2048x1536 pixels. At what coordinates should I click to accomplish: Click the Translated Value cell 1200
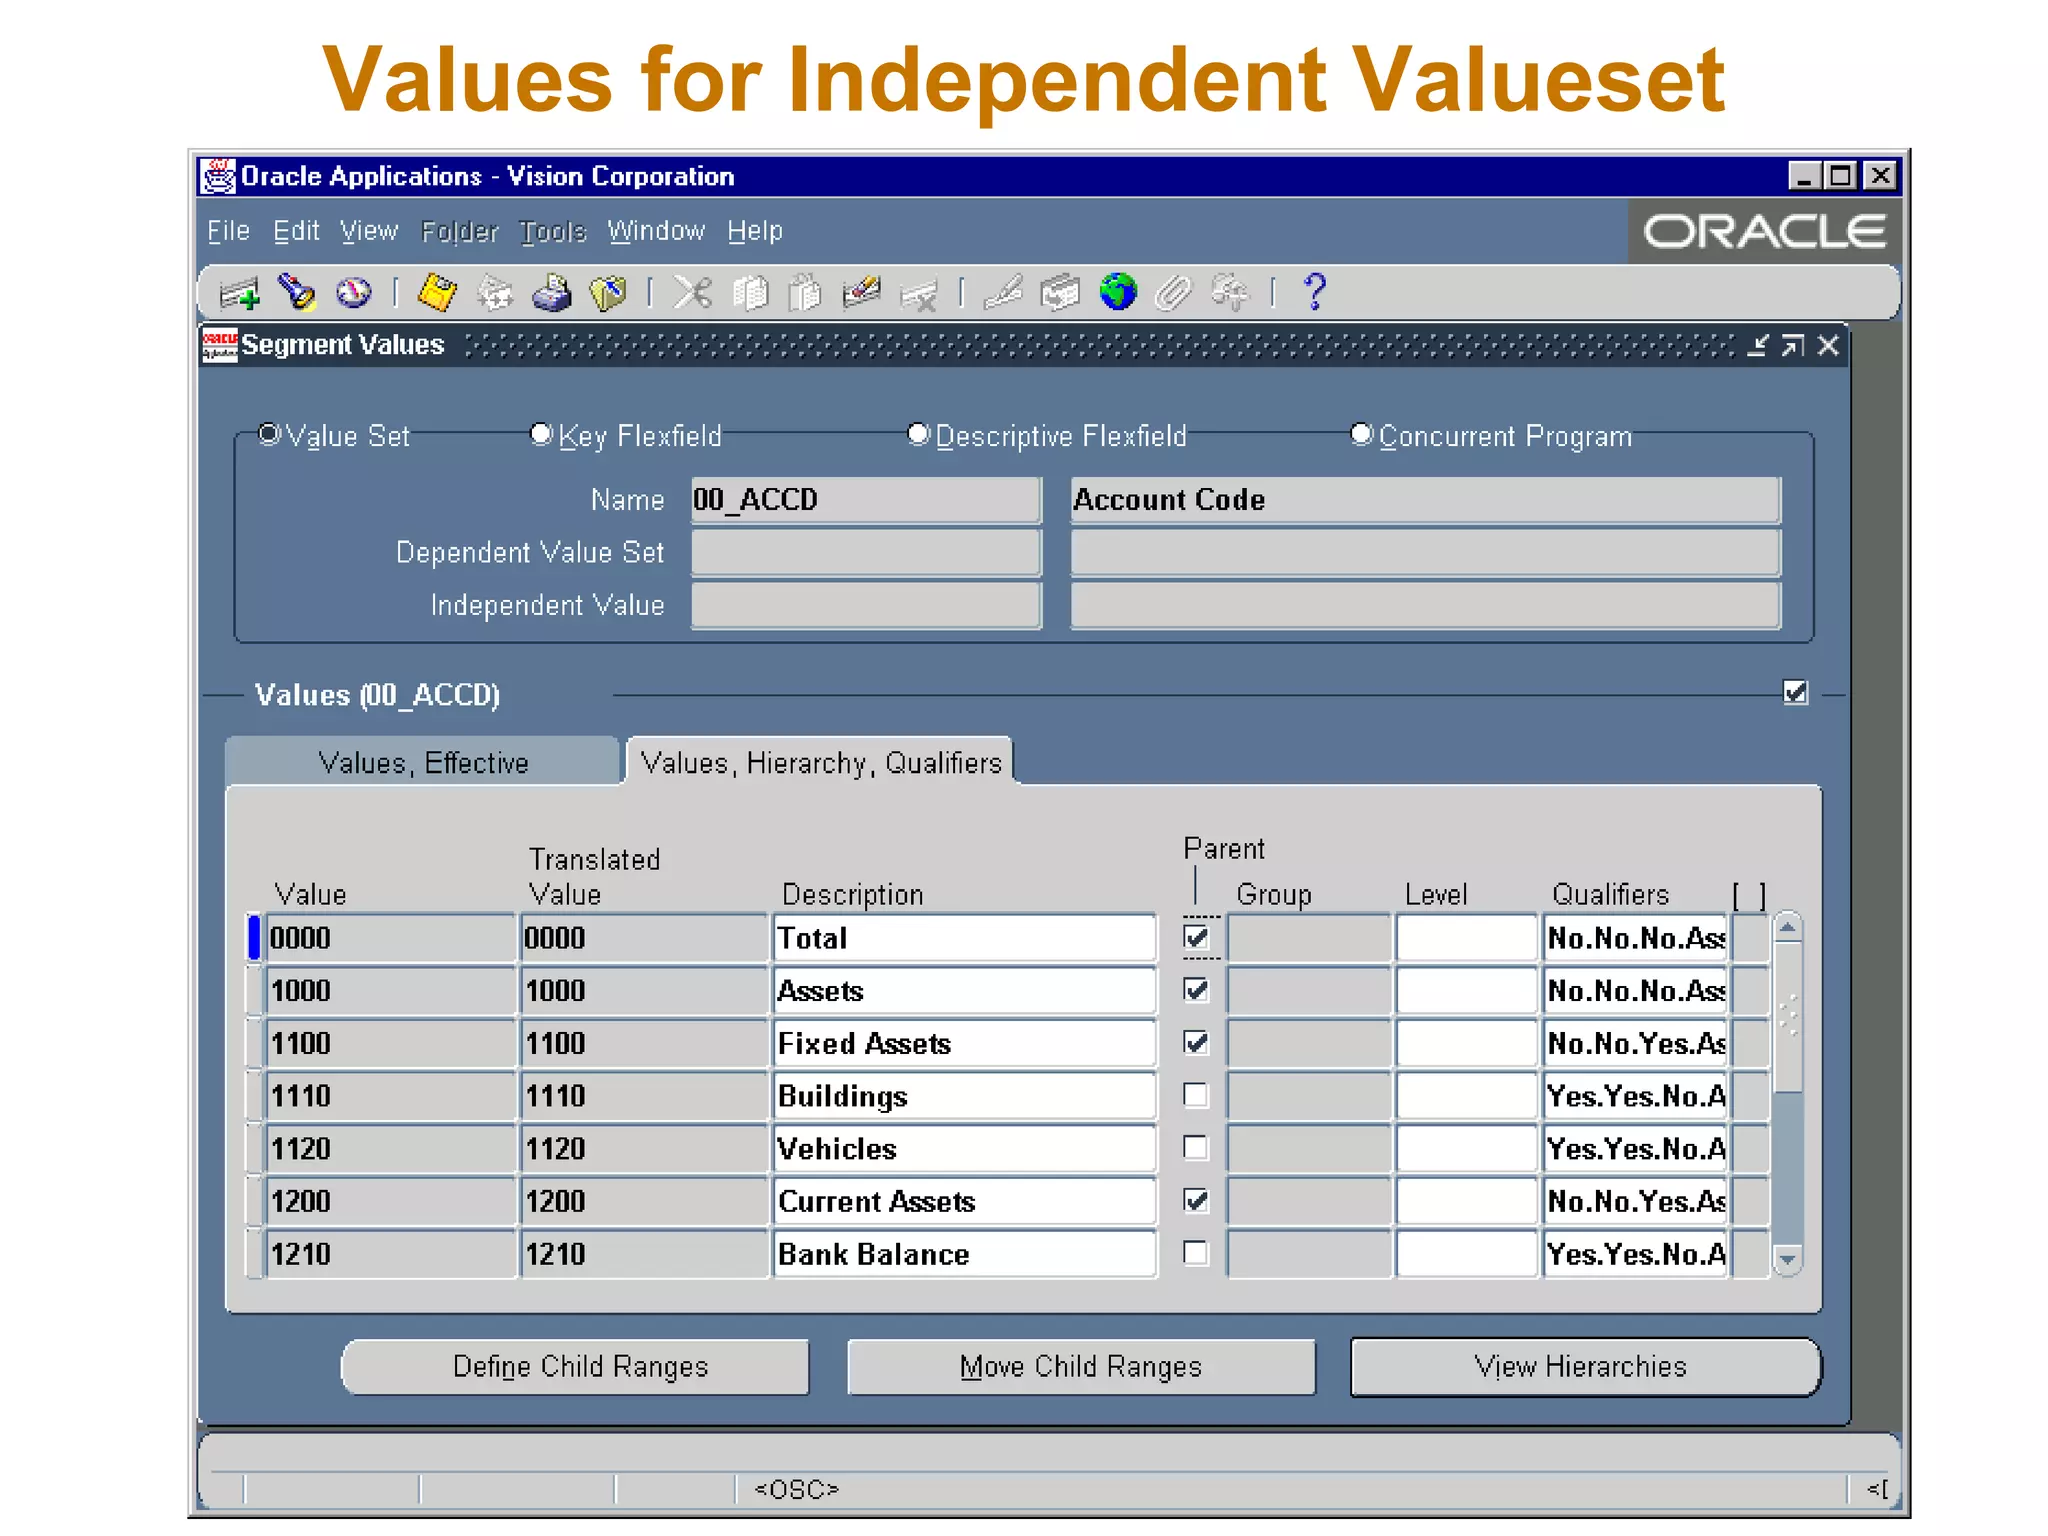pyautogui.click(x=644, y=1201)
